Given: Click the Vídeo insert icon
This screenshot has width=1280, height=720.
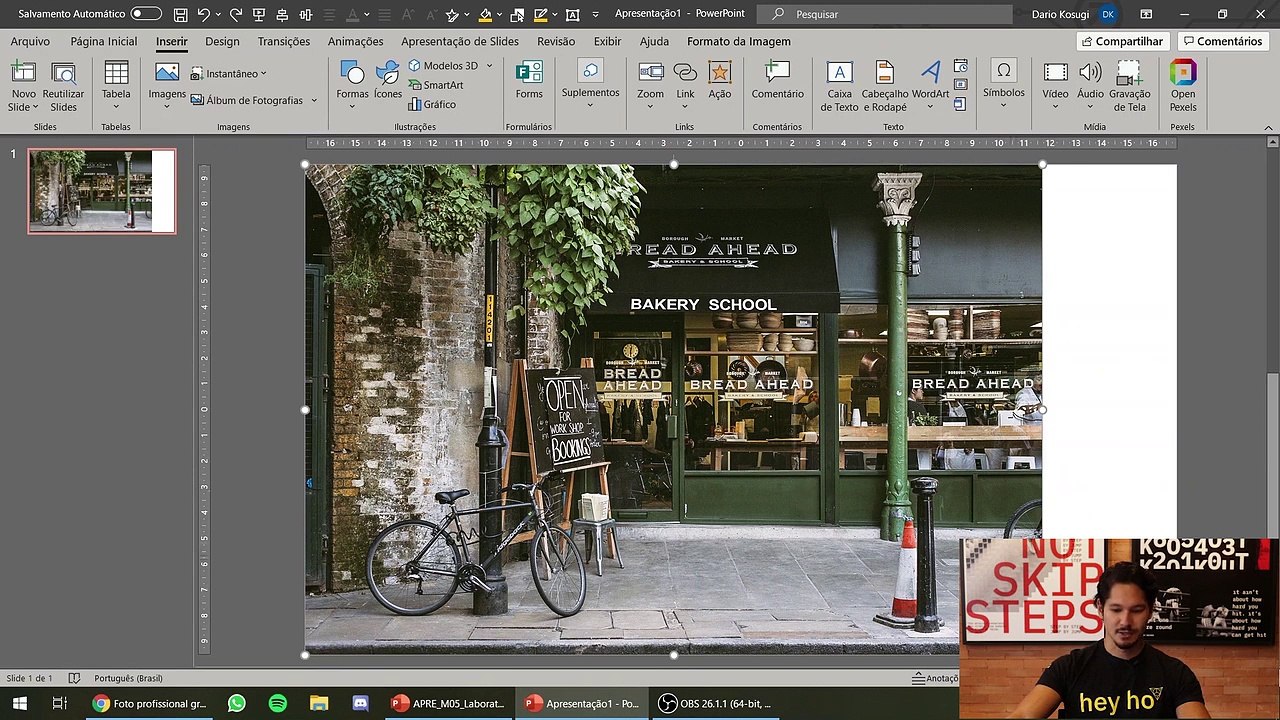Looking at the screenshot, I should tap(1055, 74).
